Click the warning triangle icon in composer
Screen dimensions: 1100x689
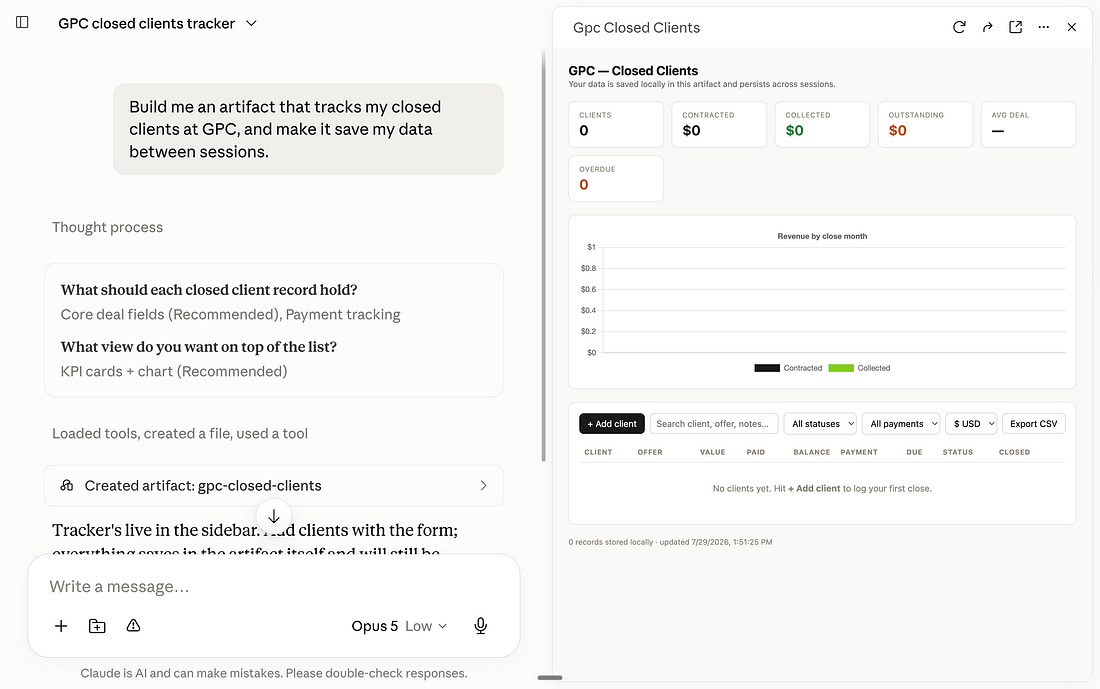[x=133, y=626]
